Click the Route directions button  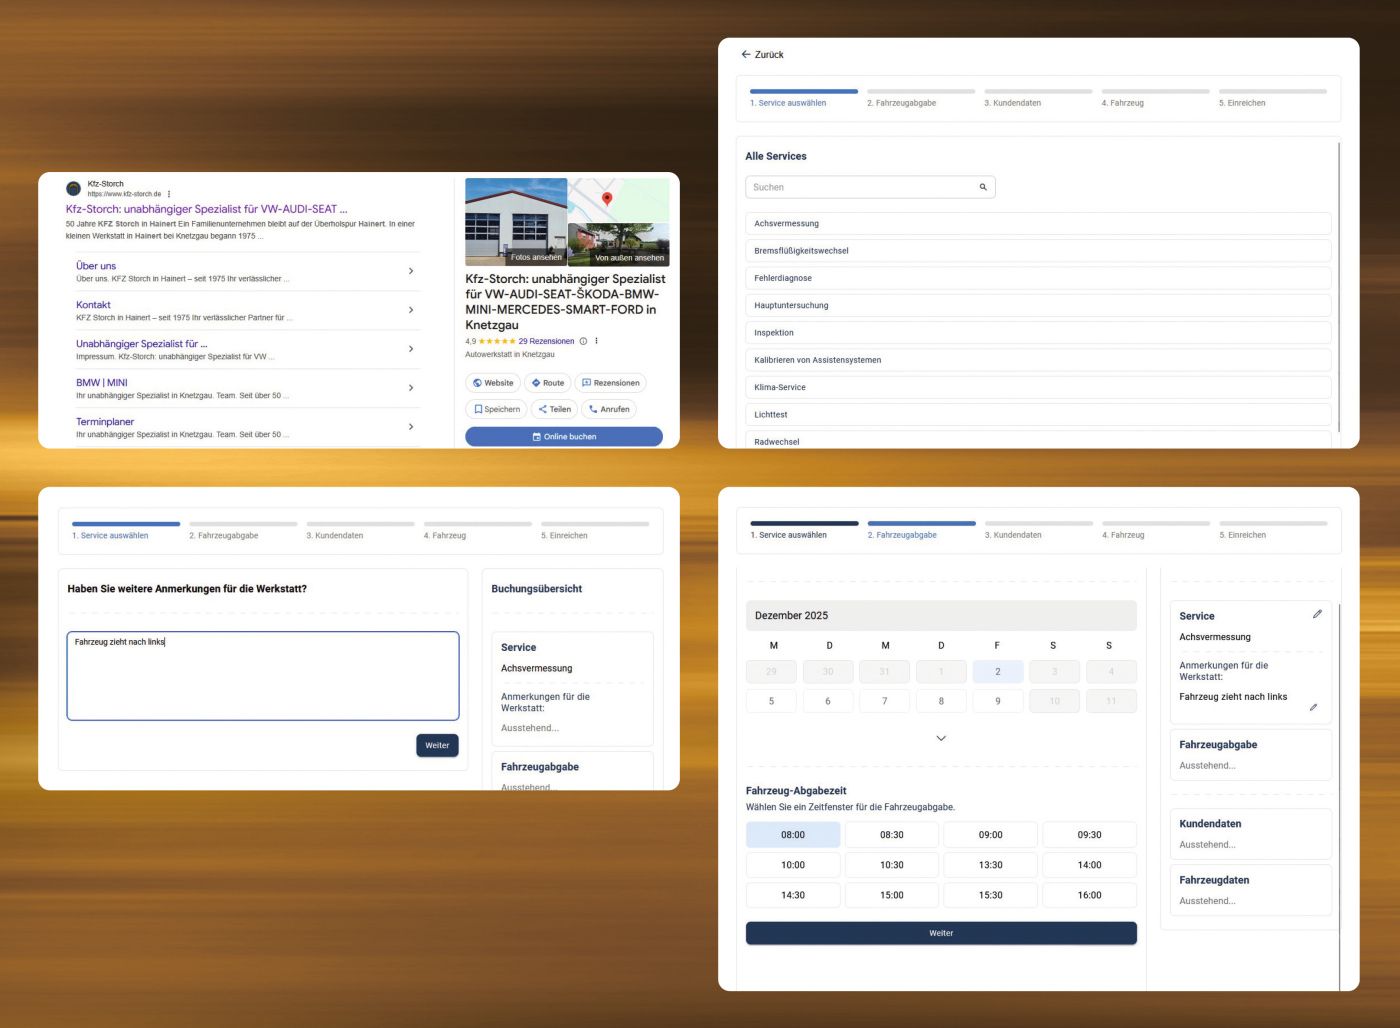(x=548, y=383)
